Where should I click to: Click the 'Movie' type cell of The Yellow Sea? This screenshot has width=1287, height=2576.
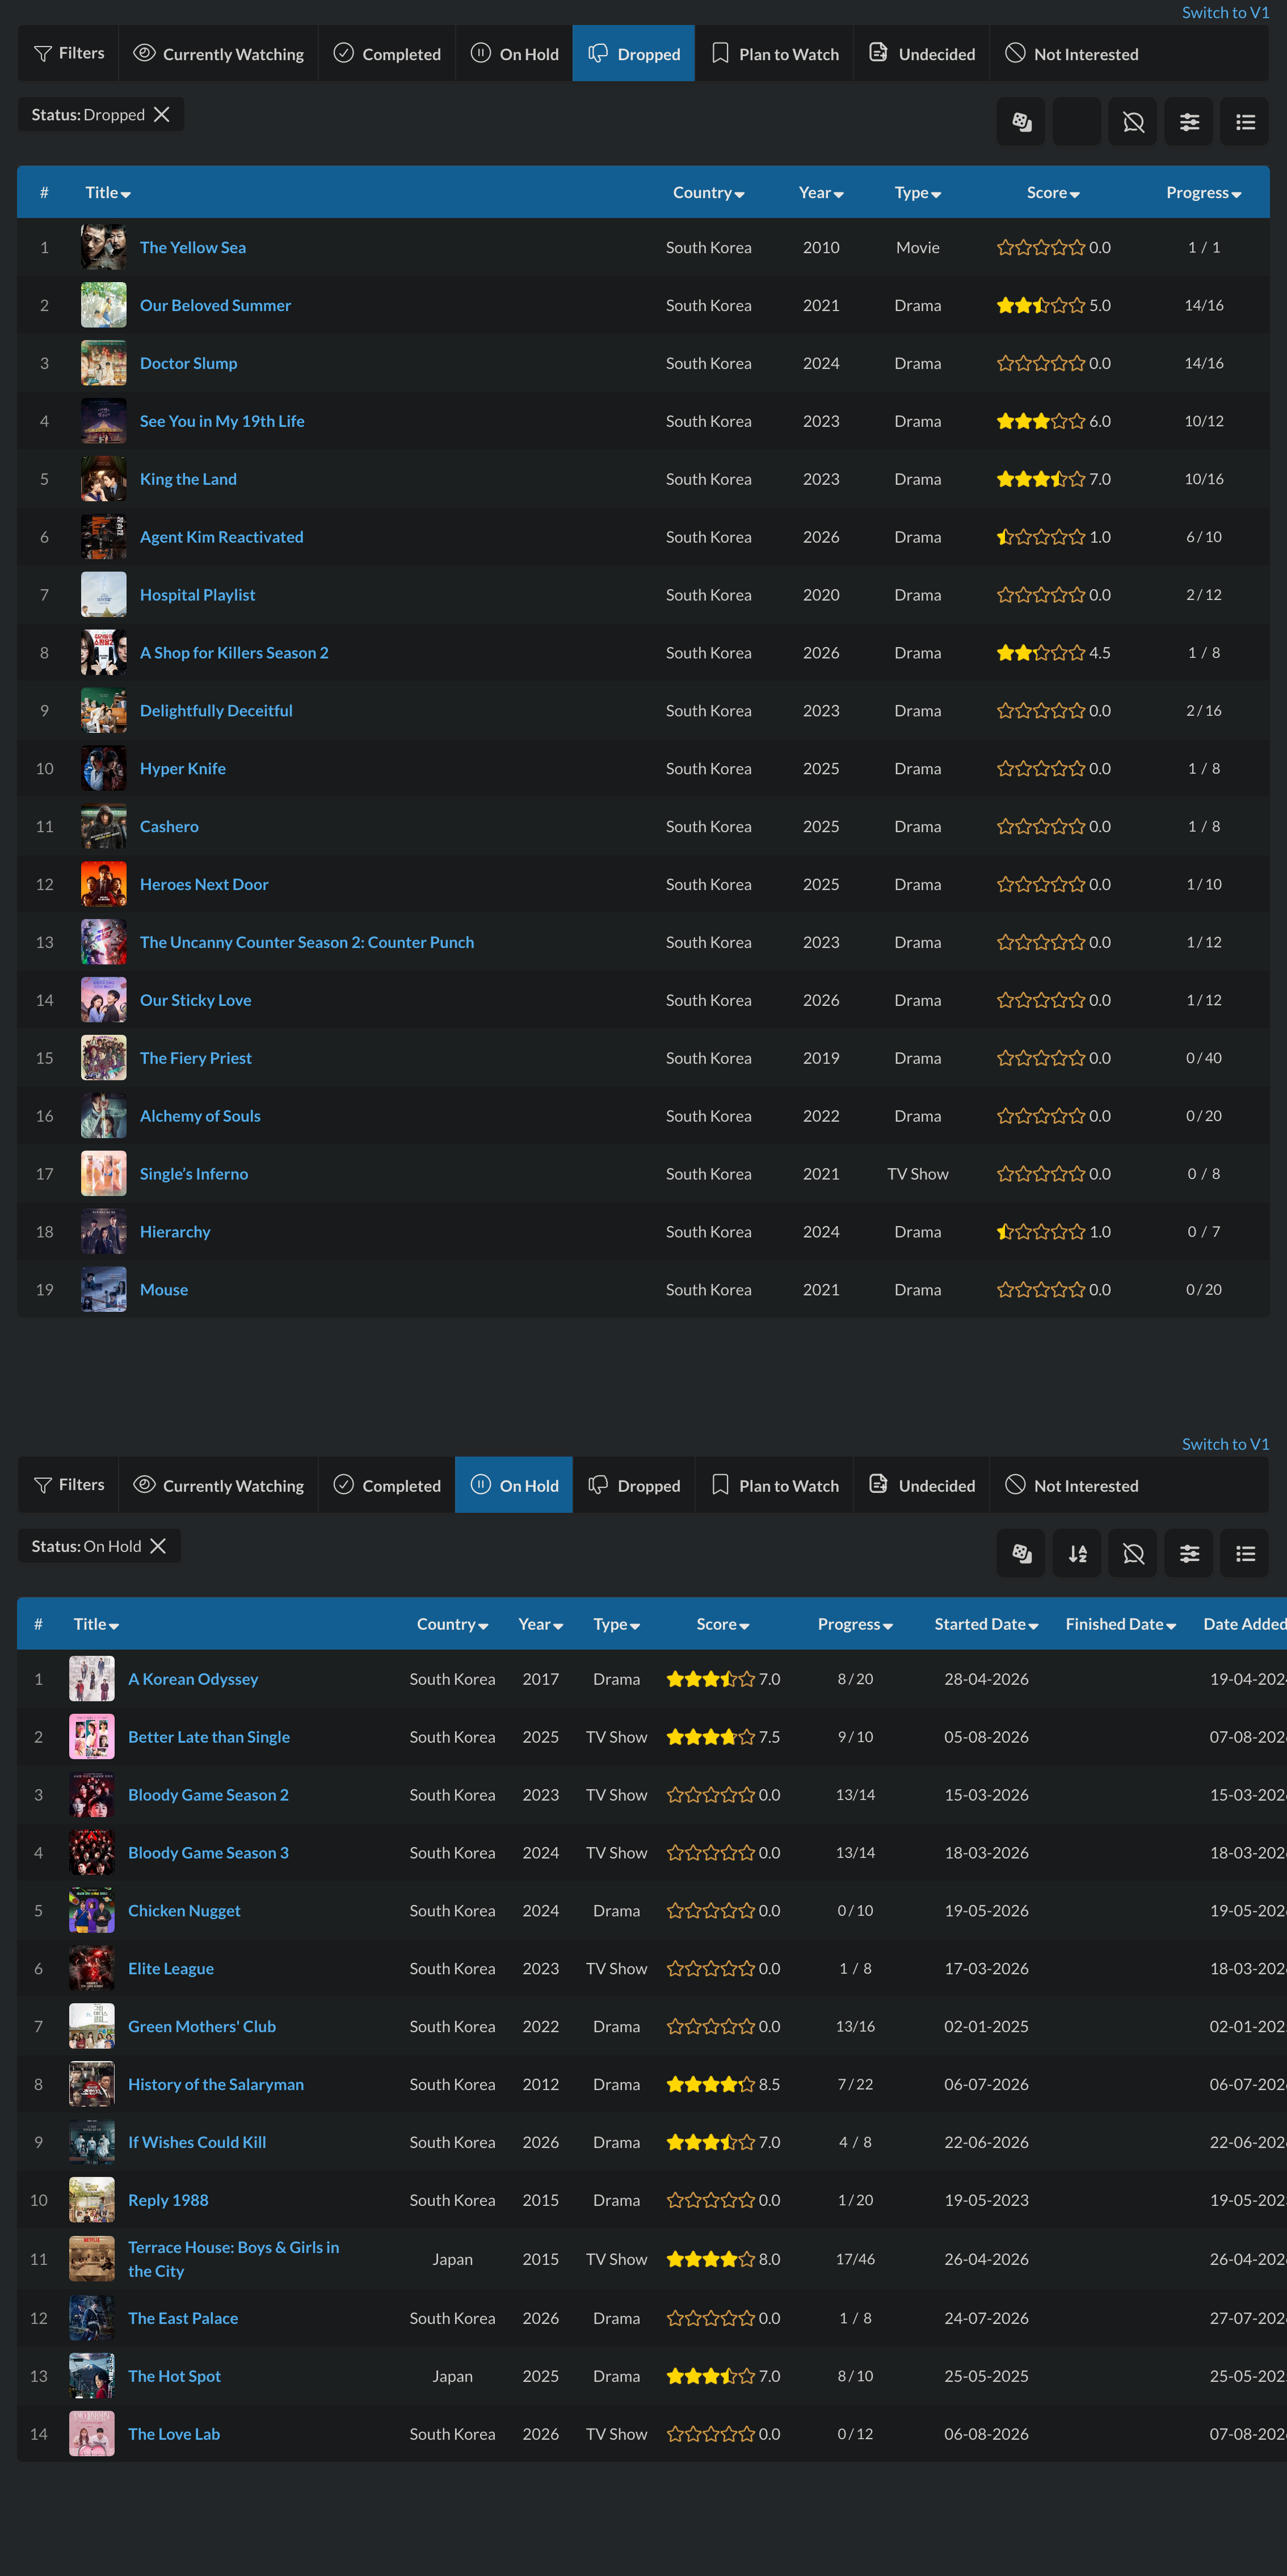coord(918,247)
